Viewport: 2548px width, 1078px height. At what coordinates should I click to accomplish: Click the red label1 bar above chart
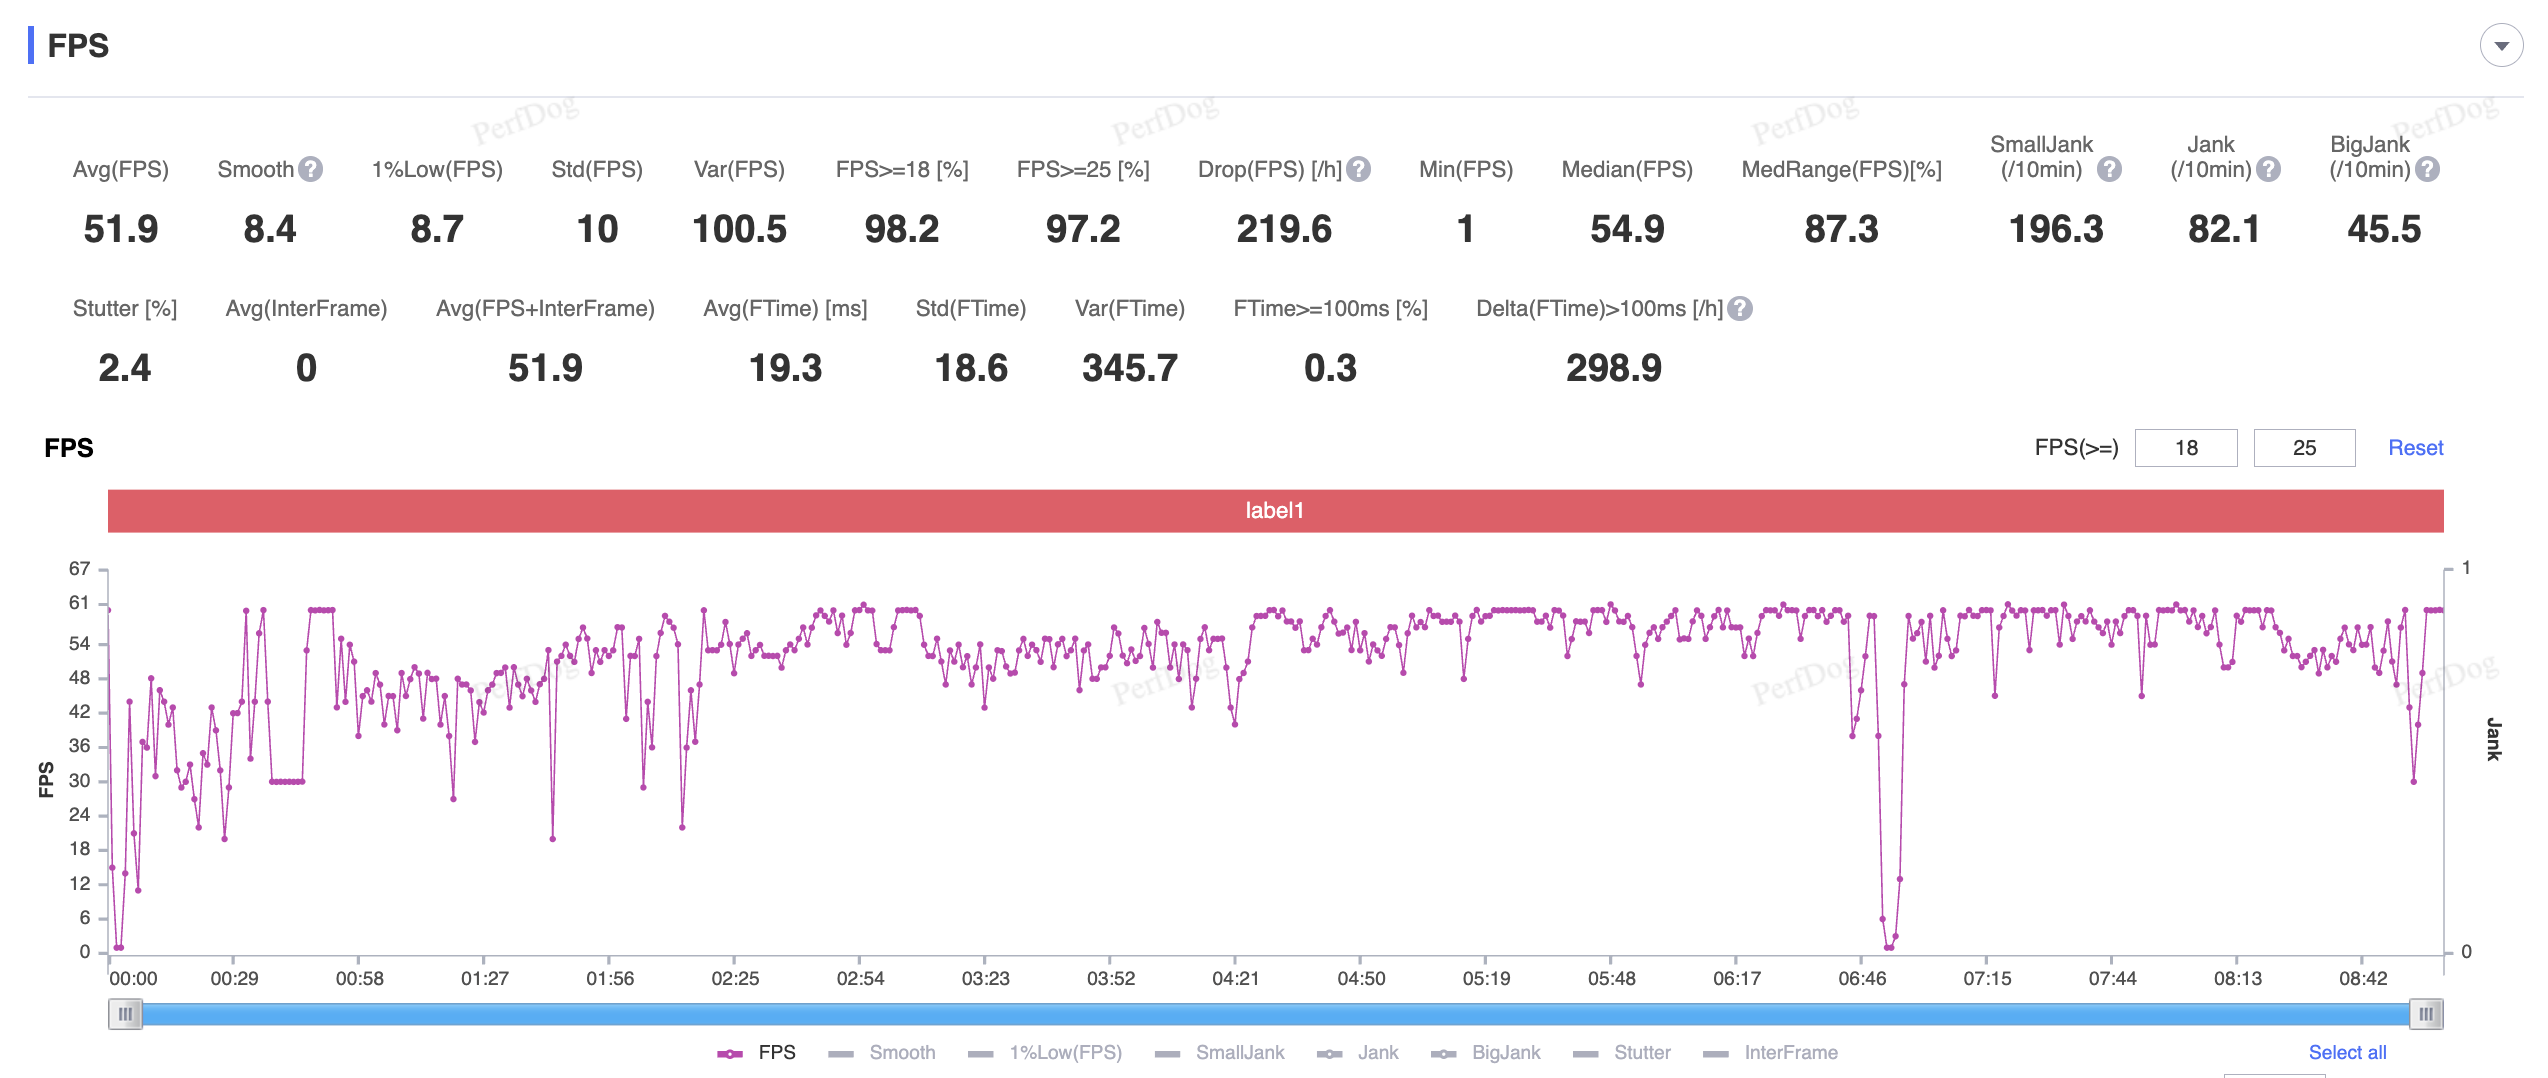(1275, 511)
